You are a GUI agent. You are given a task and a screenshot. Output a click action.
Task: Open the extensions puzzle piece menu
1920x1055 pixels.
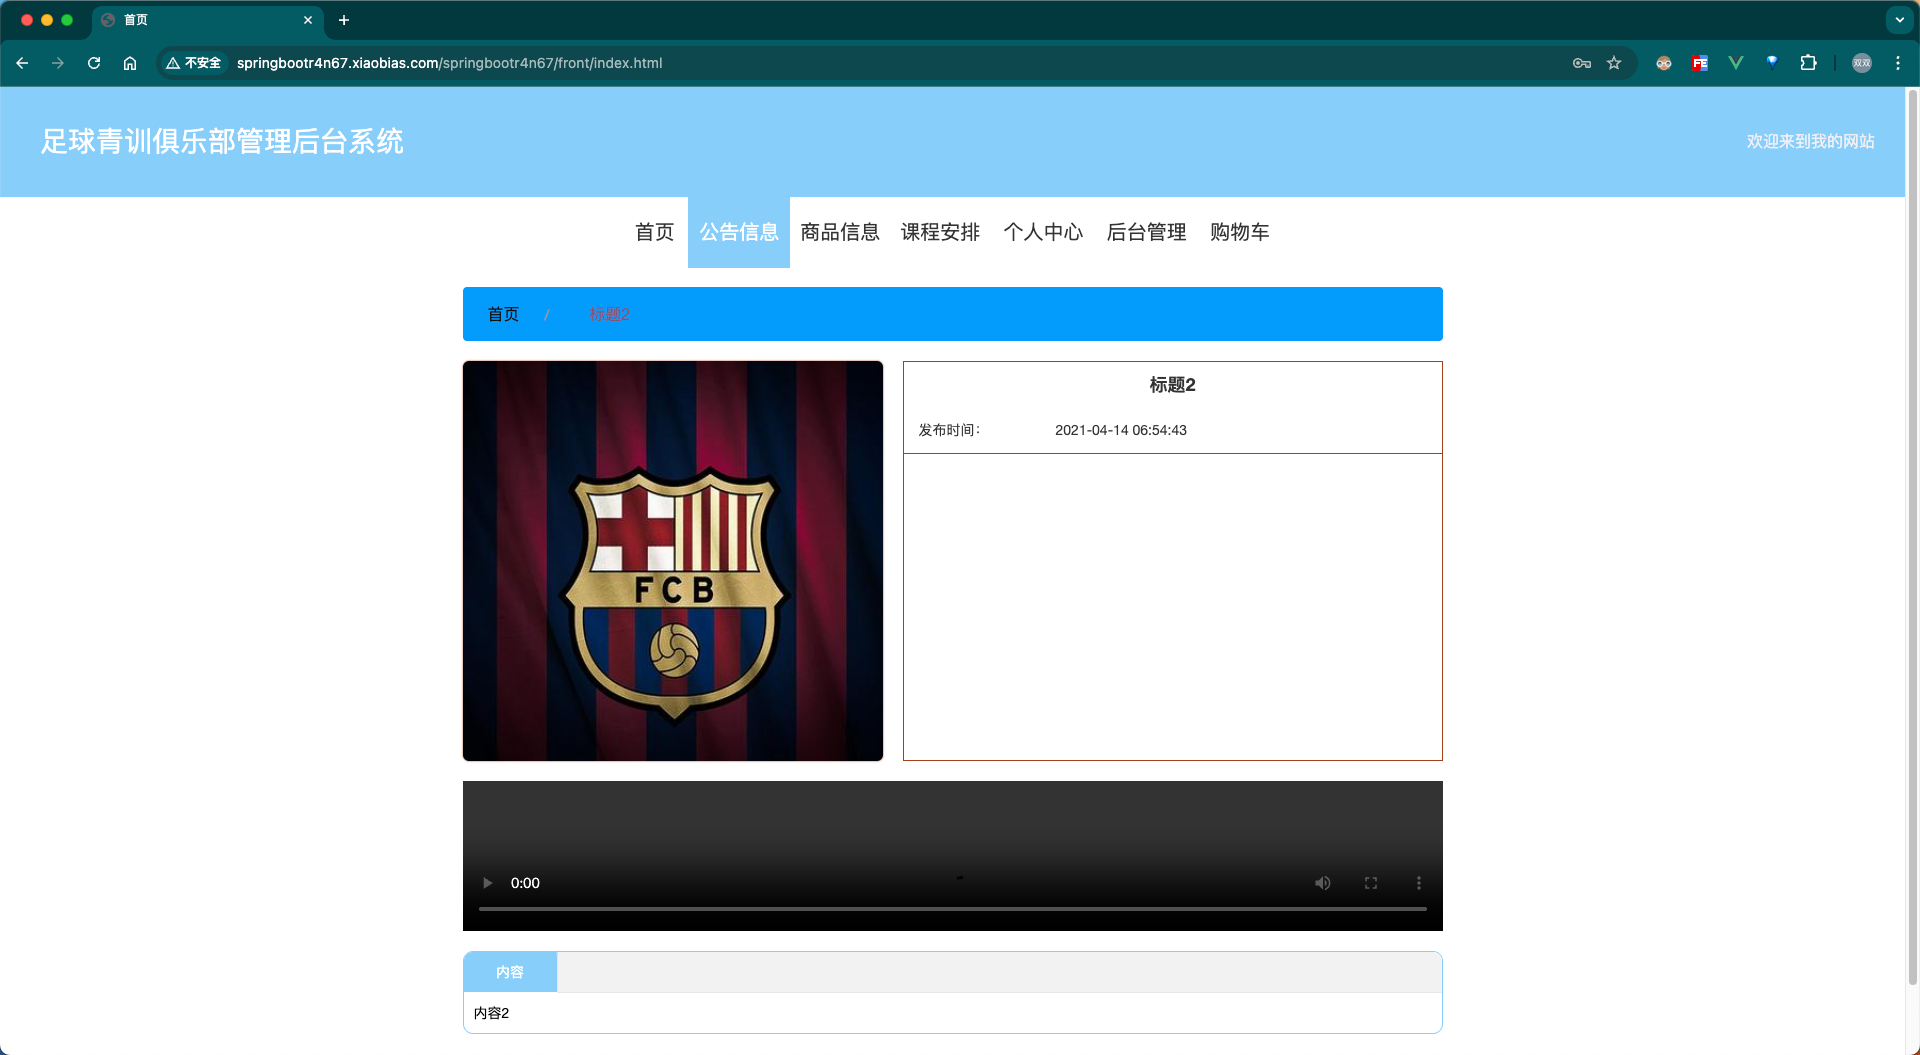[1808, 63]
